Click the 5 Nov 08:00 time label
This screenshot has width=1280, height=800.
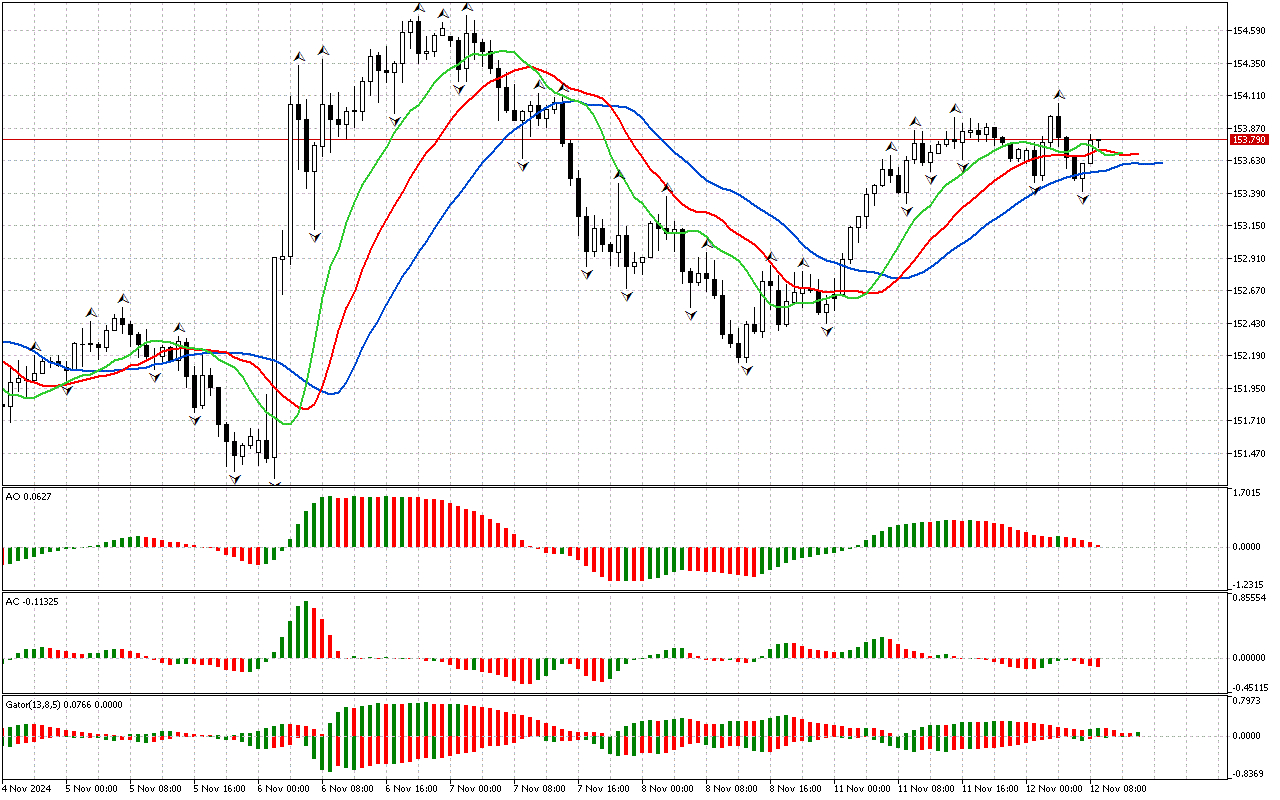(x=158, y=788)
